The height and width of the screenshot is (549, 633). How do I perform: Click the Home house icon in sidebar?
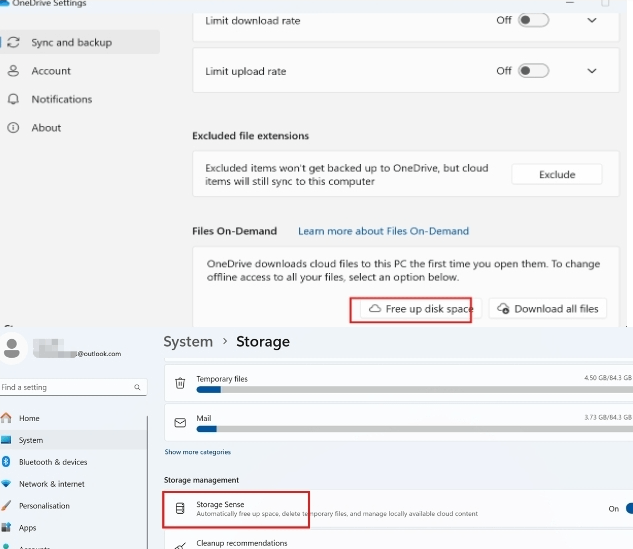pos(6,418)
